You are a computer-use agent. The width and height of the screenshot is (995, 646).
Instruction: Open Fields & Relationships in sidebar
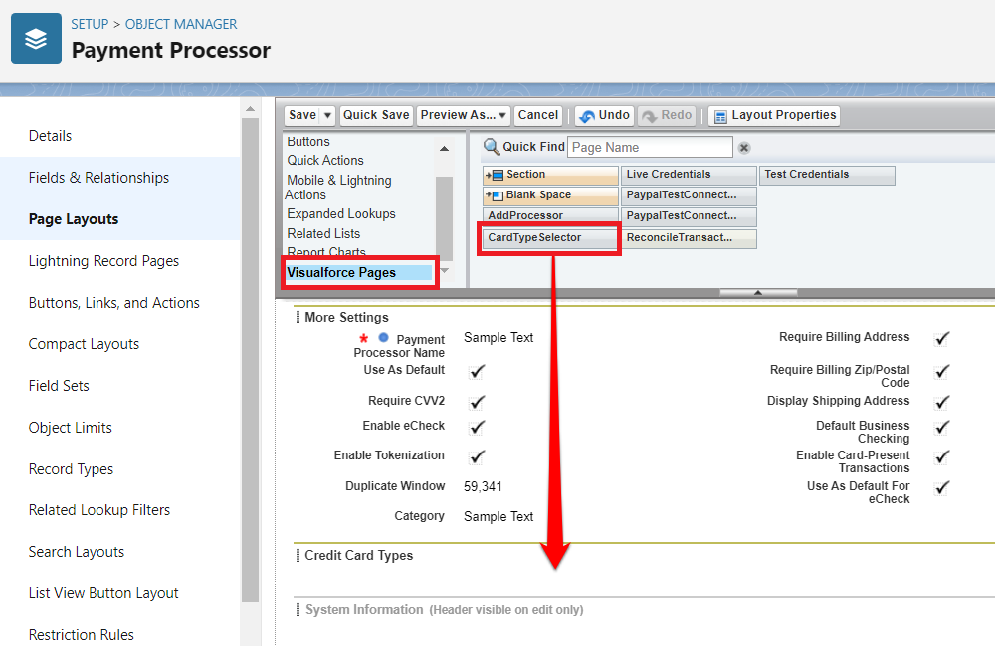pos(99,178)
